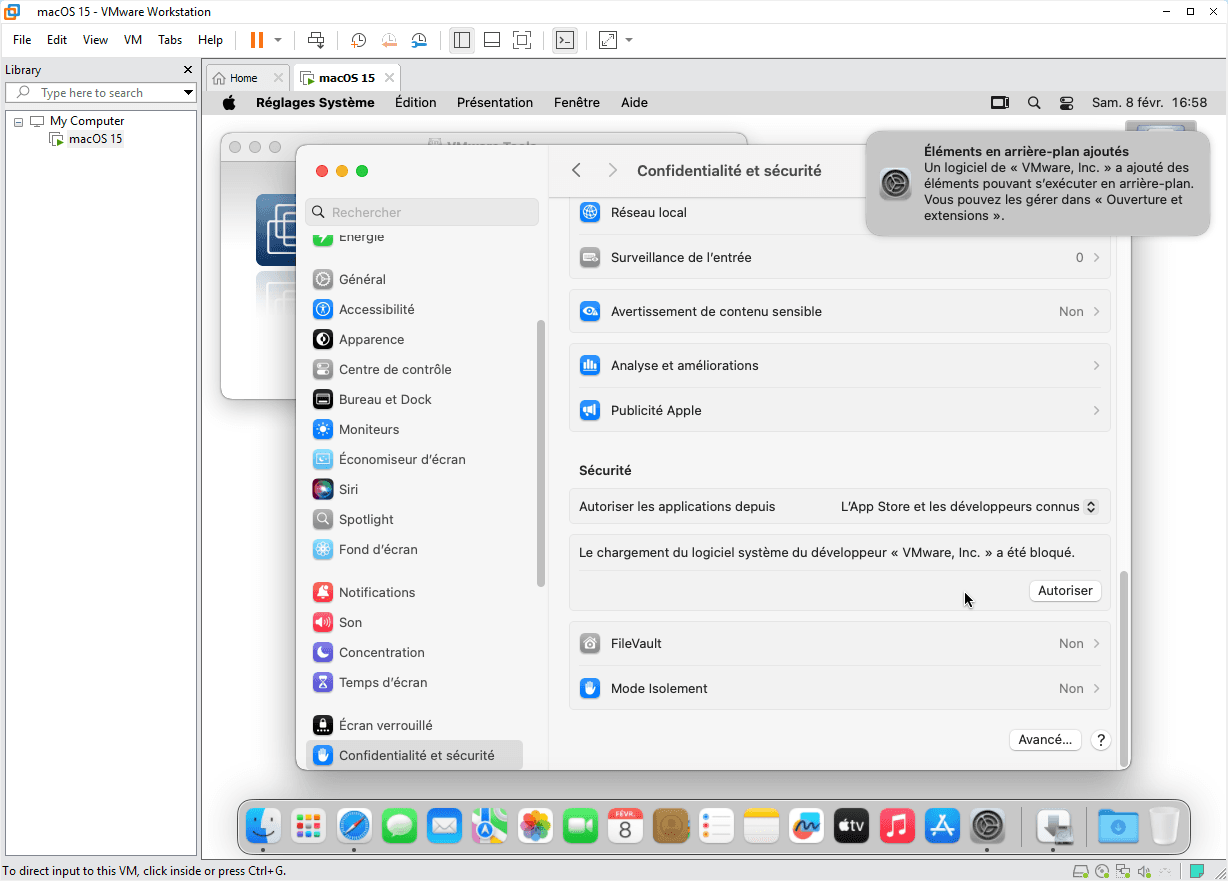The height and width of the screenshot is (881, 1228).
Task: Open Avertissement de contenu sensible row
Action: pyautogui.click(x=839, y=311)
